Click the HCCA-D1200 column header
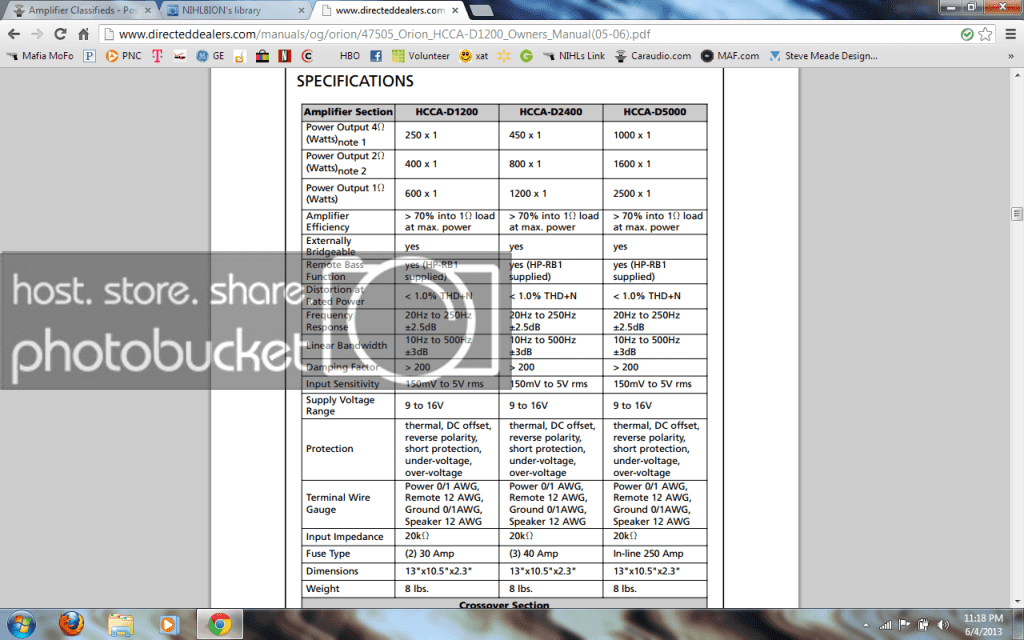1024x640 pixels. point(447,112)
